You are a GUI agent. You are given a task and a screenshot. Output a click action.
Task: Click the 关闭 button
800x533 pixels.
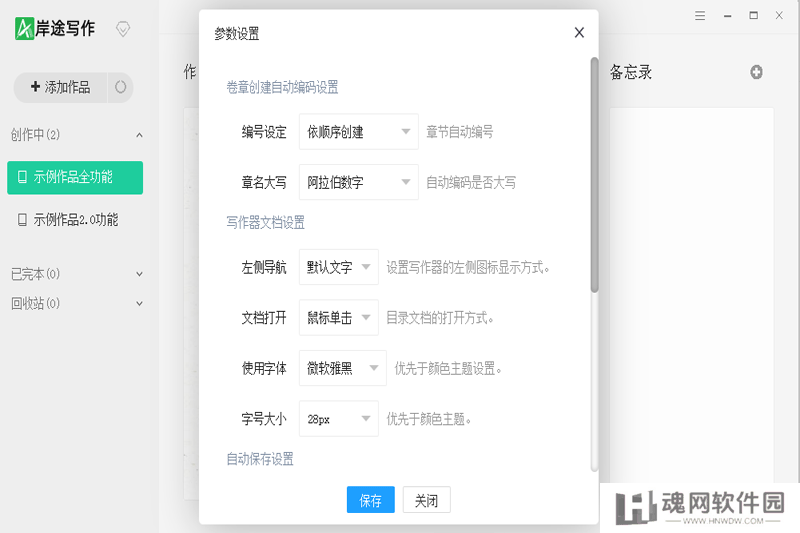[x=427, y=500]
